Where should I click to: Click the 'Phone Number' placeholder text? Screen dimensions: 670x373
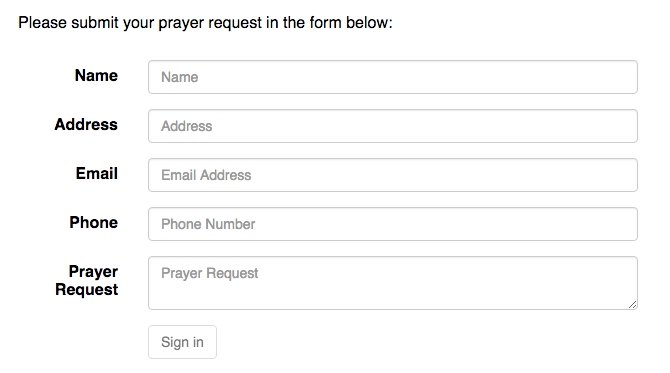(208, 224)
